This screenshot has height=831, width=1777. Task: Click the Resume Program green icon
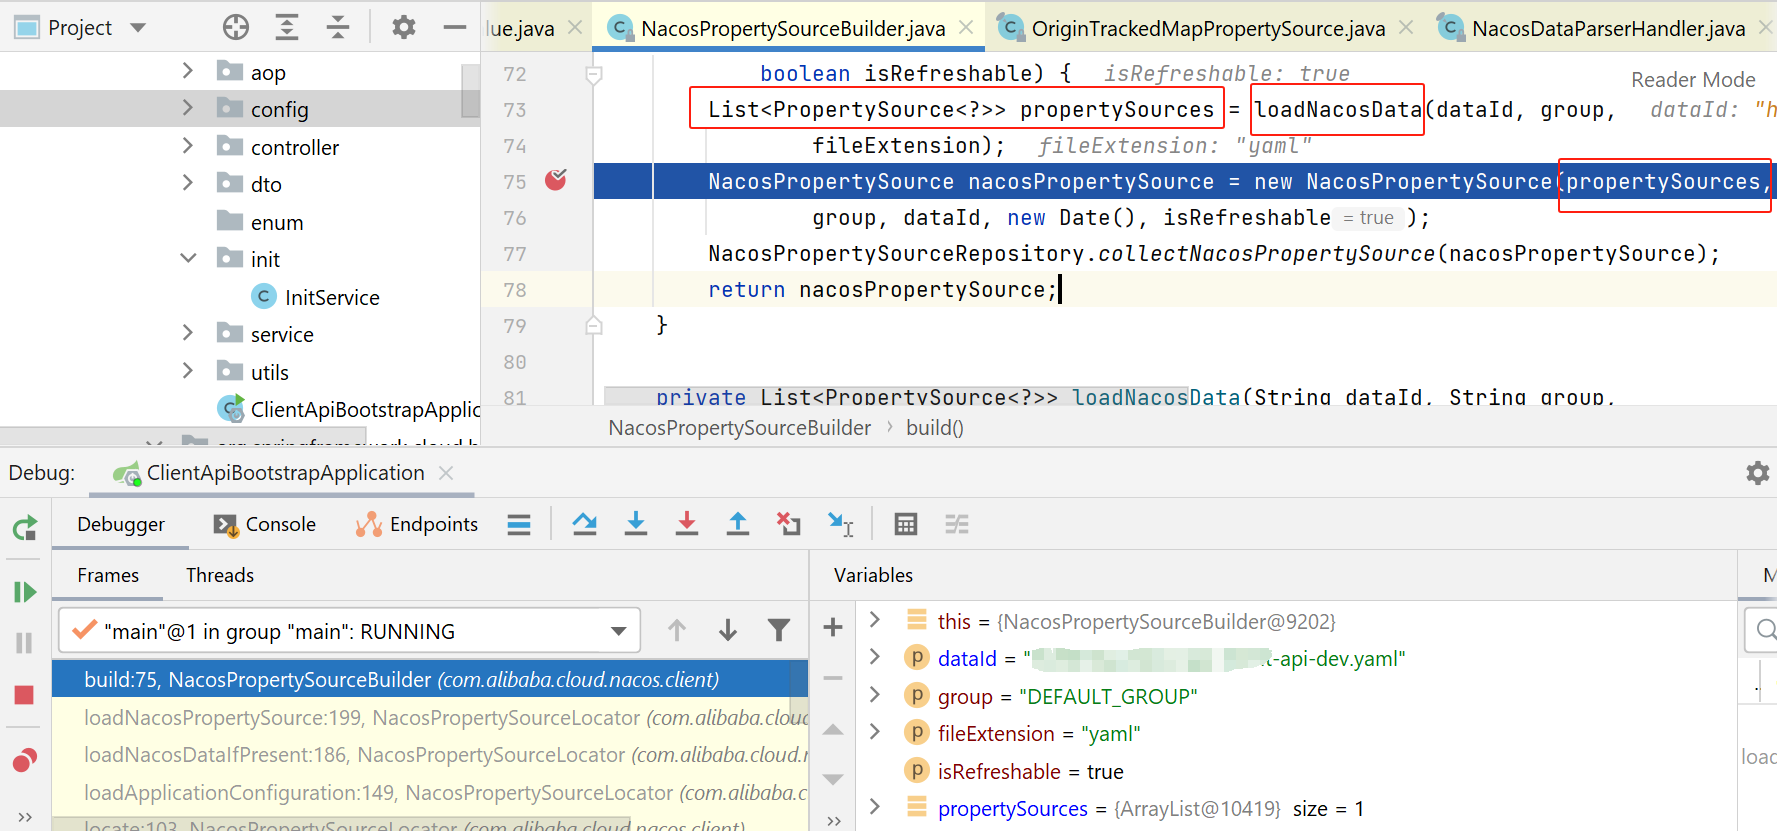(x=25, y=592)
